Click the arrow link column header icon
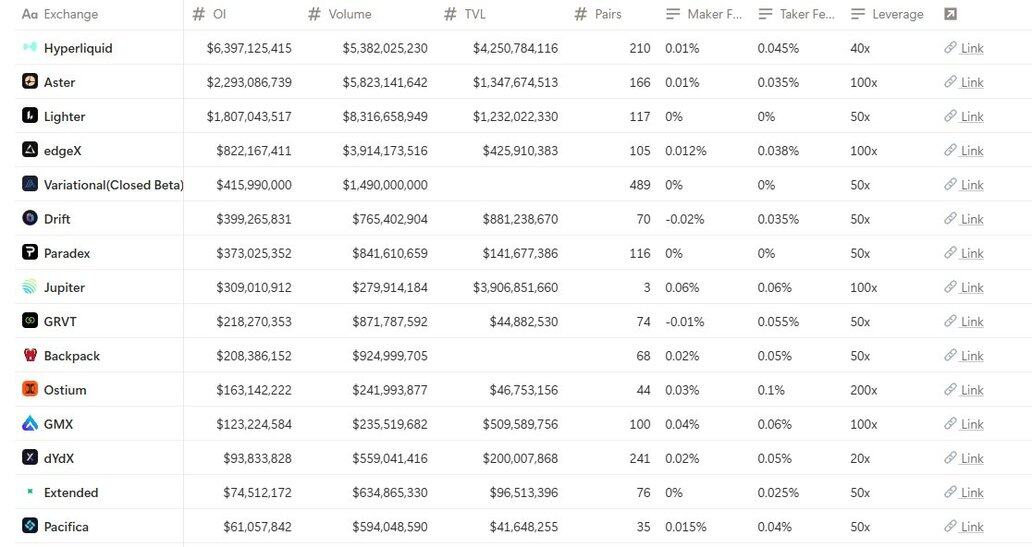The image size is (1032, 547). pyautogui.click(x=950, y=14)
